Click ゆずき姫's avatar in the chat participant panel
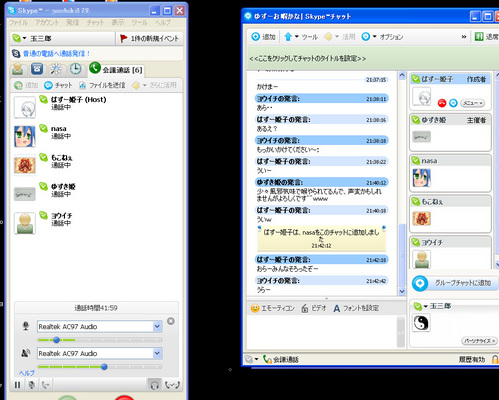499x400 pixels. point(422,137)
